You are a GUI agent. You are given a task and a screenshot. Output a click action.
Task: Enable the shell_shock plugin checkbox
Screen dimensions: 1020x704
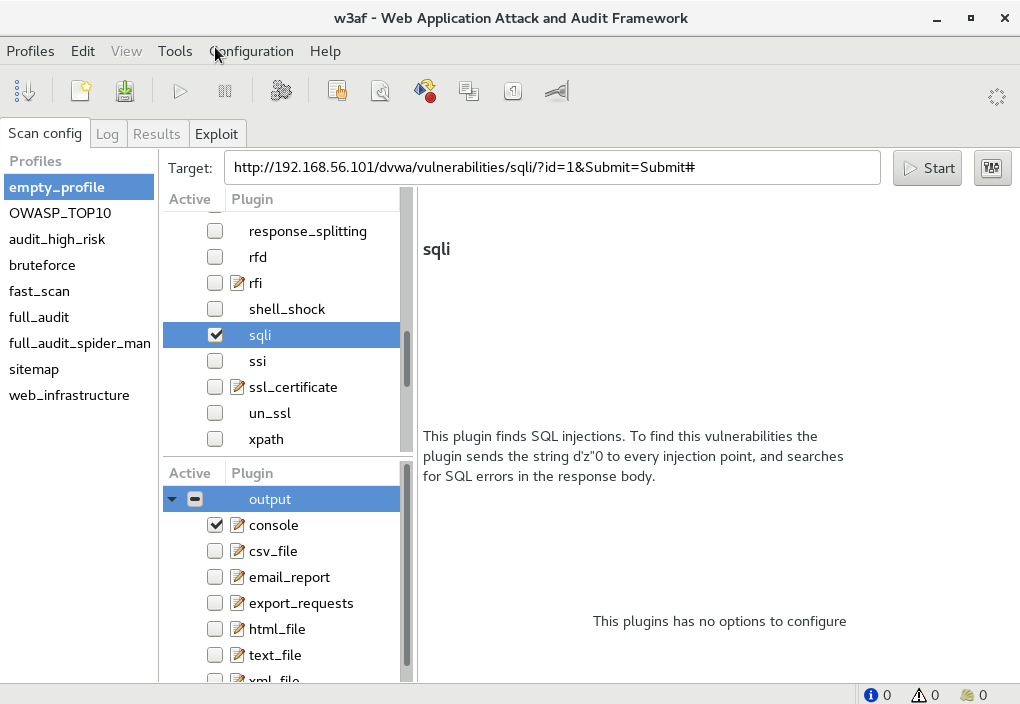pos(215,309)
